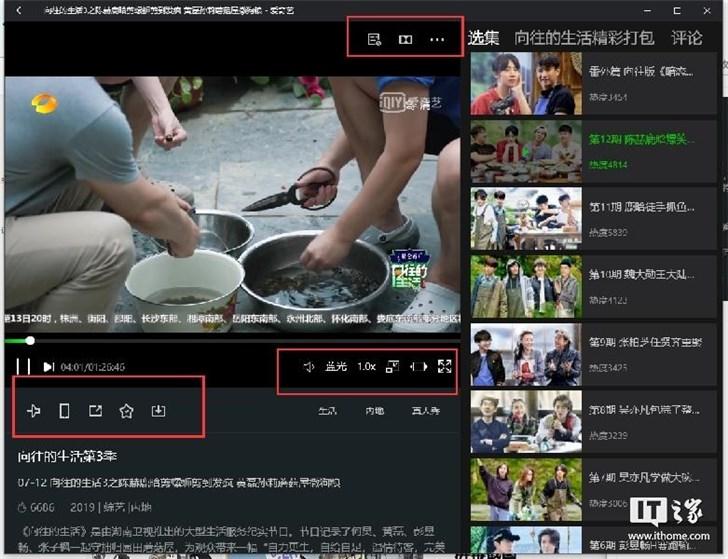Screen dimensions: 728x559
Task: Toggle the stretch-width display icon
Action: coord(418,367)
